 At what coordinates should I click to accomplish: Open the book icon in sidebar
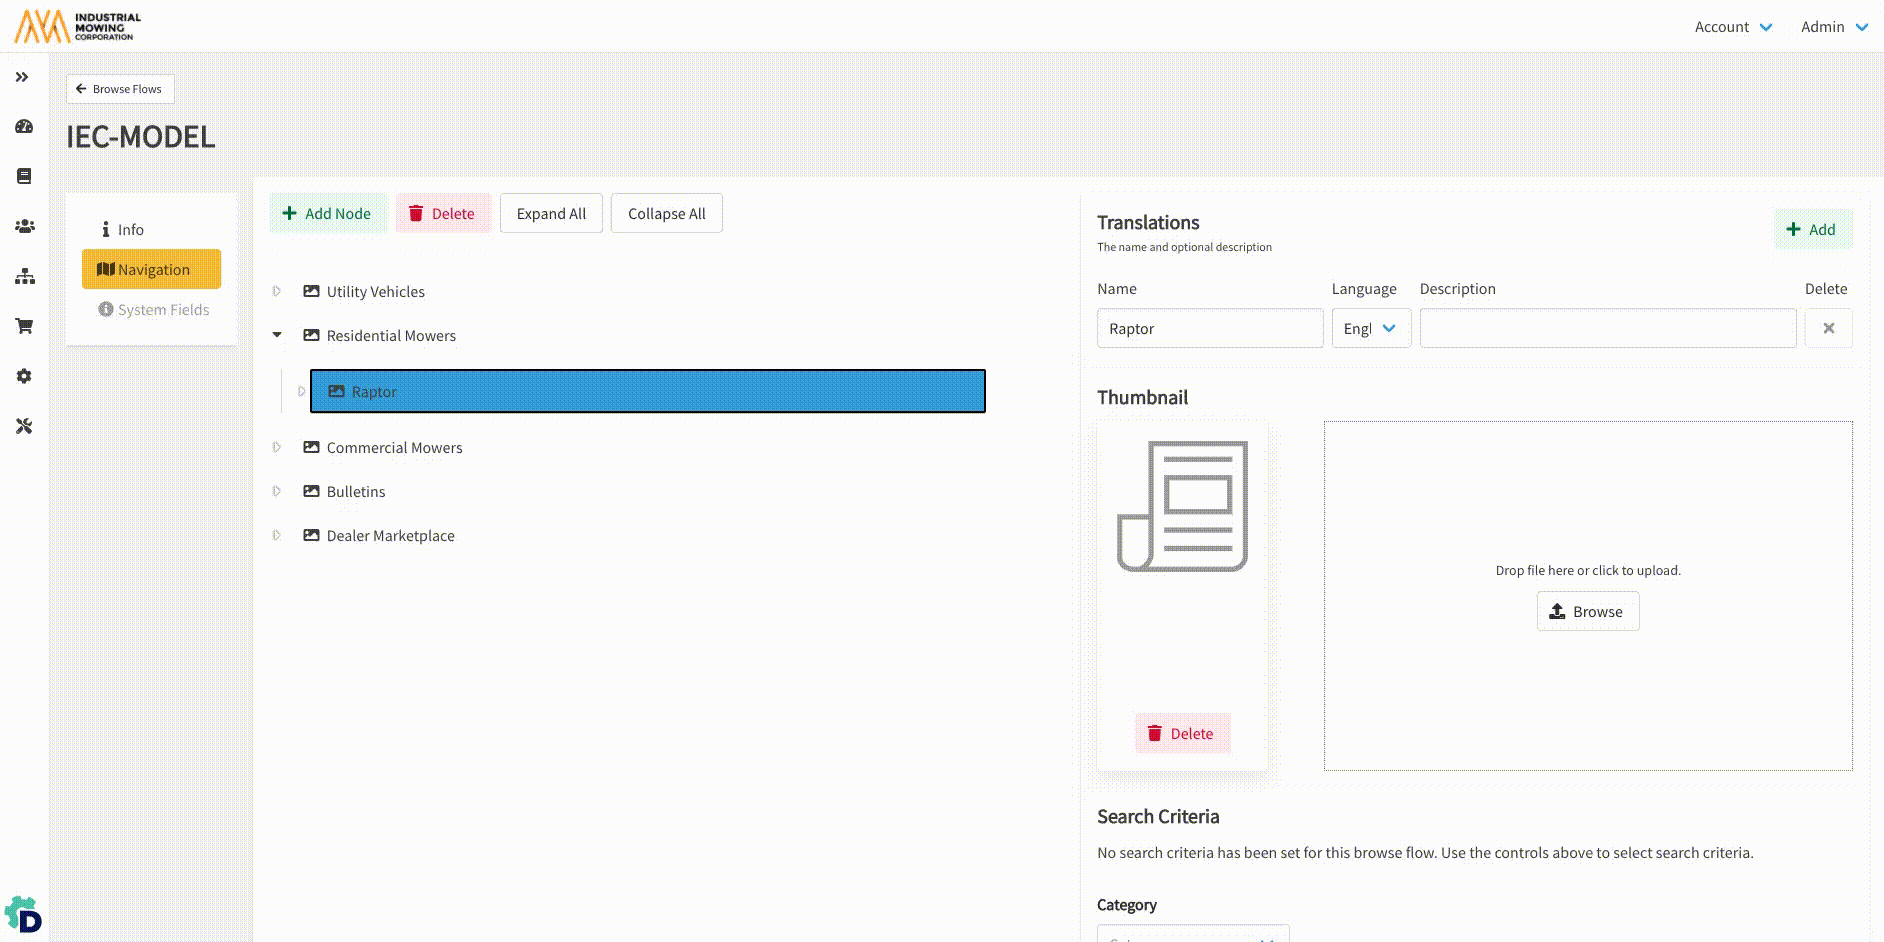pos(24,176)
